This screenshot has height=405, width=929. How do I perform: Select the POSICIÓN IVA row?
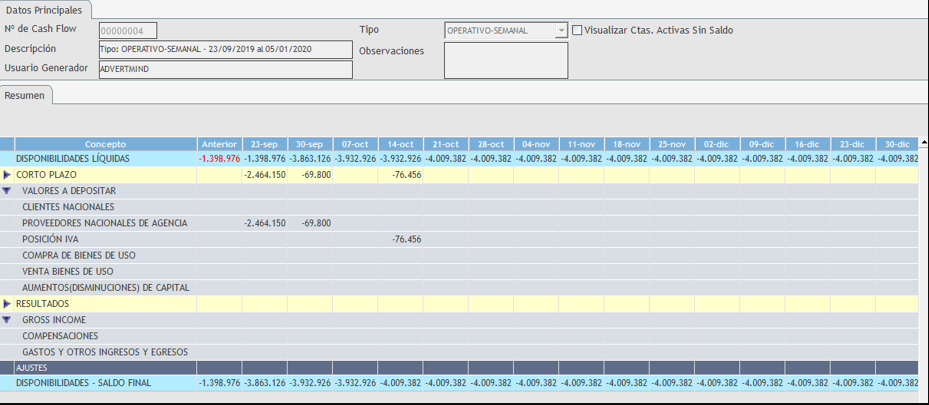(x=50, y=239)
